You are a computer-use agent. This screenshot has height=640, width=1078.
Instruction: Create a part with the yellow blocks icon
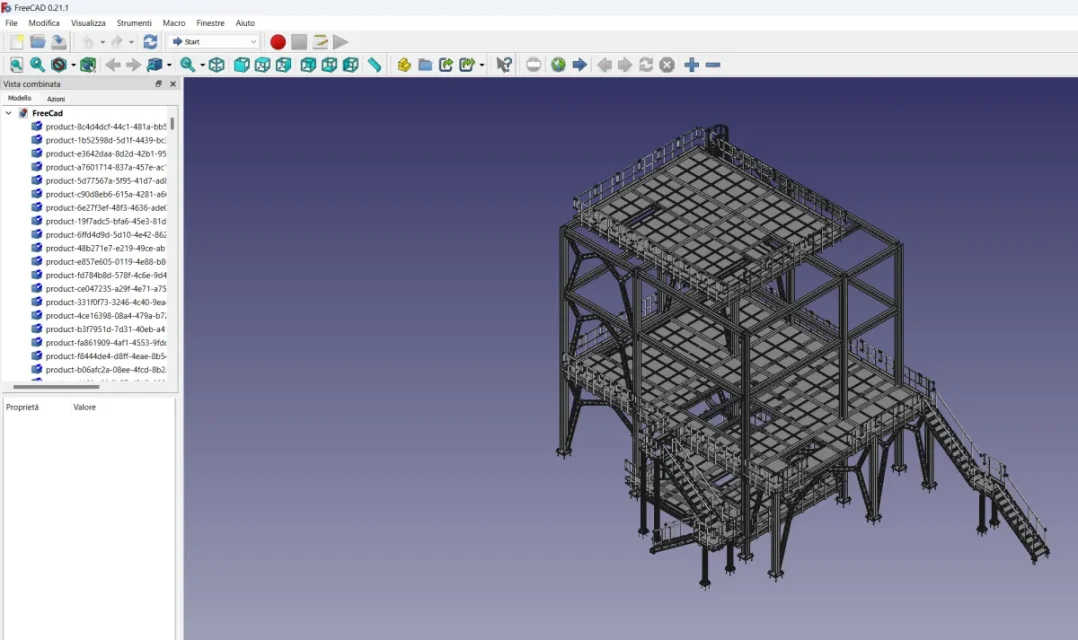404,65
